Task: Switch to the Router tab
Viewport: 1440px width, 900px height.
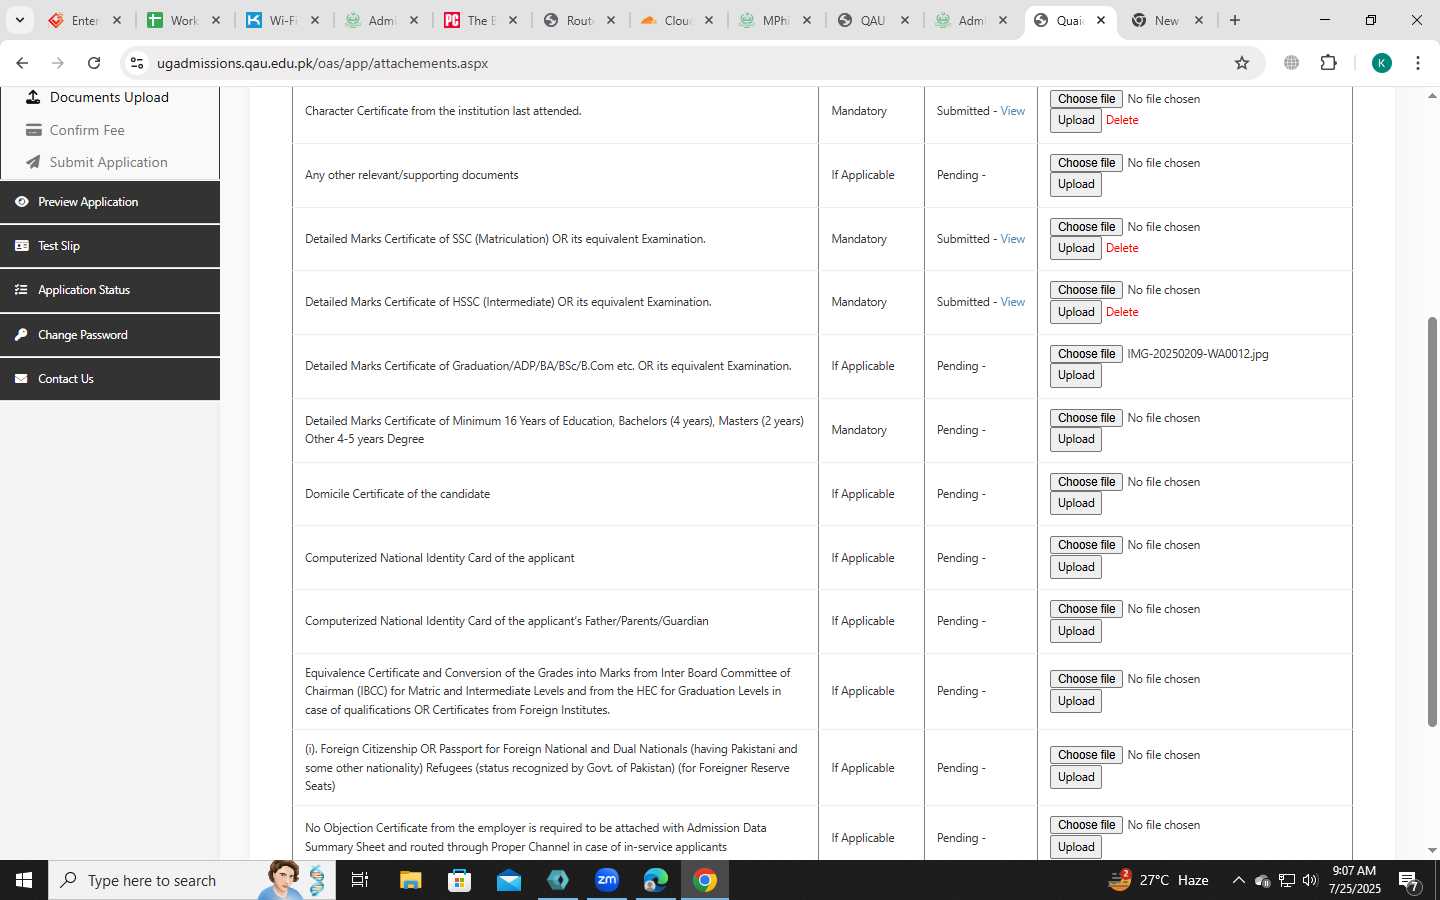Action: click(578, 20)
